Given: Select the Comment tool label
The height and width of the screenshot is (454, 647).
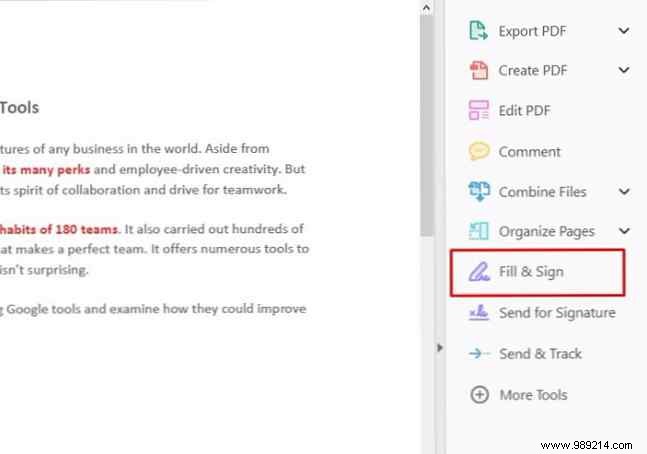Looking at the screenshot, I should [x=529, y=152].
